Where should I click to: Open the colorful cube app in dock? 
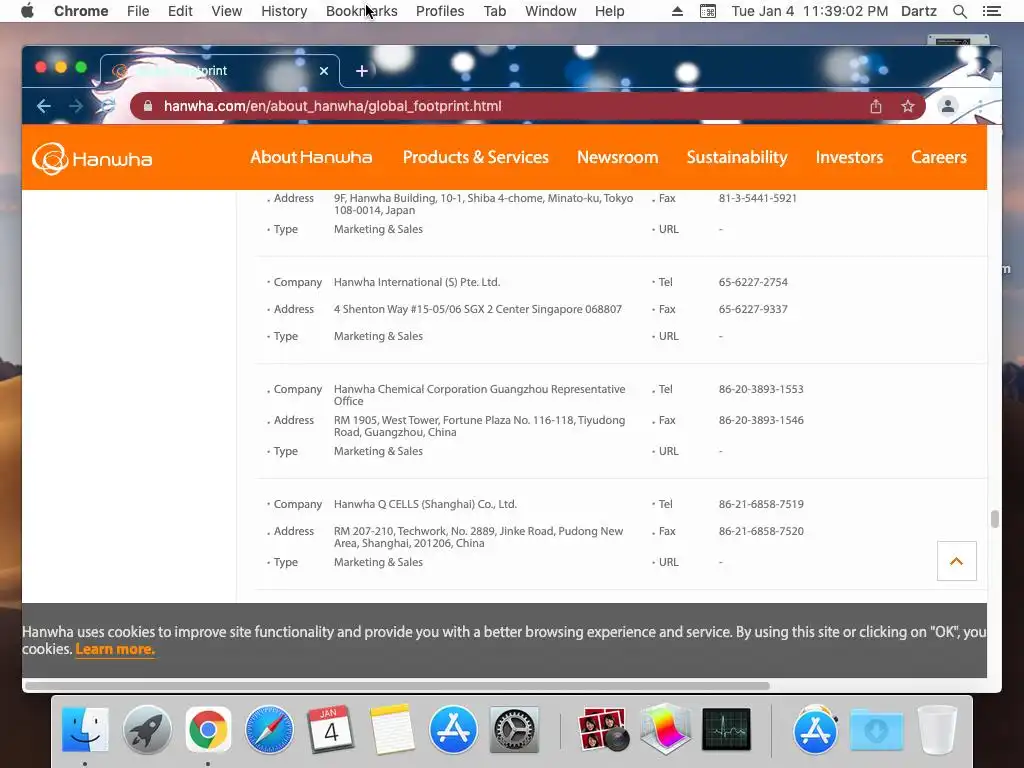pos(665,729)
